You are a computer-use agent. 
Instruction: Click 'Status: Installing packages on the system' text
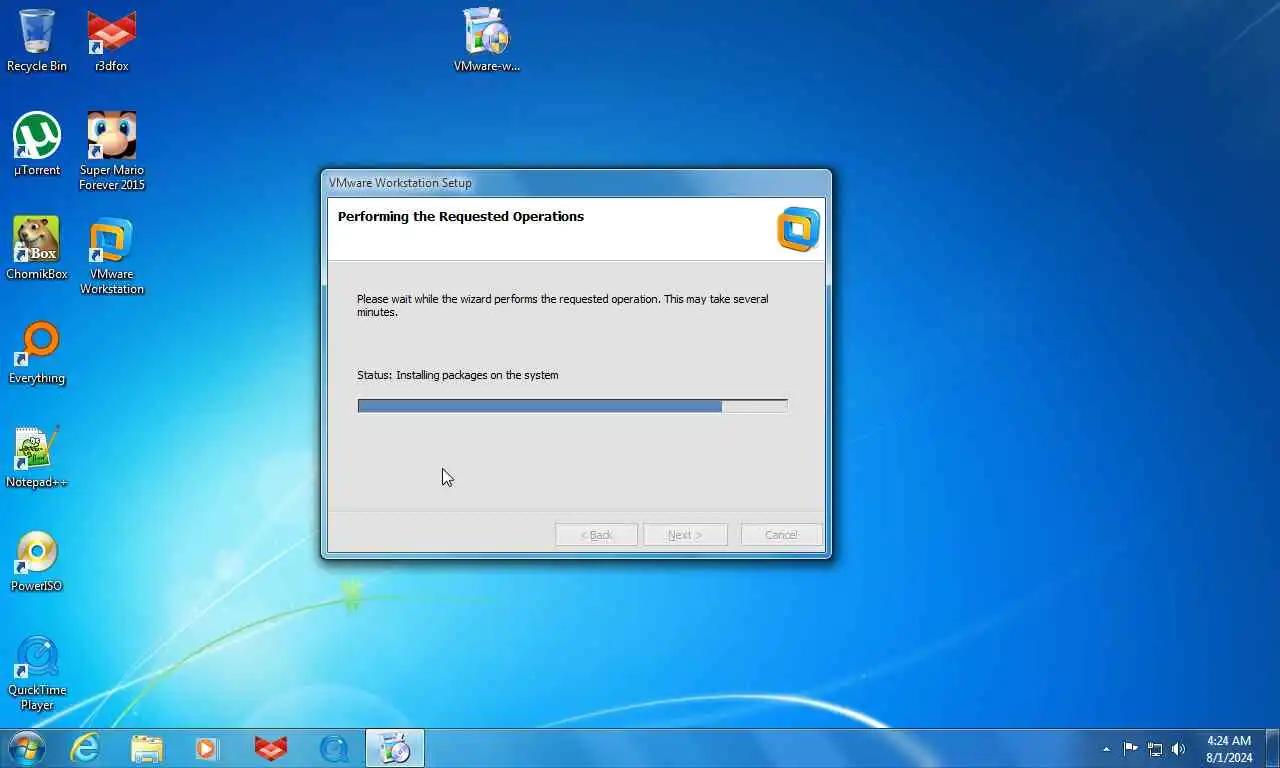458,375
